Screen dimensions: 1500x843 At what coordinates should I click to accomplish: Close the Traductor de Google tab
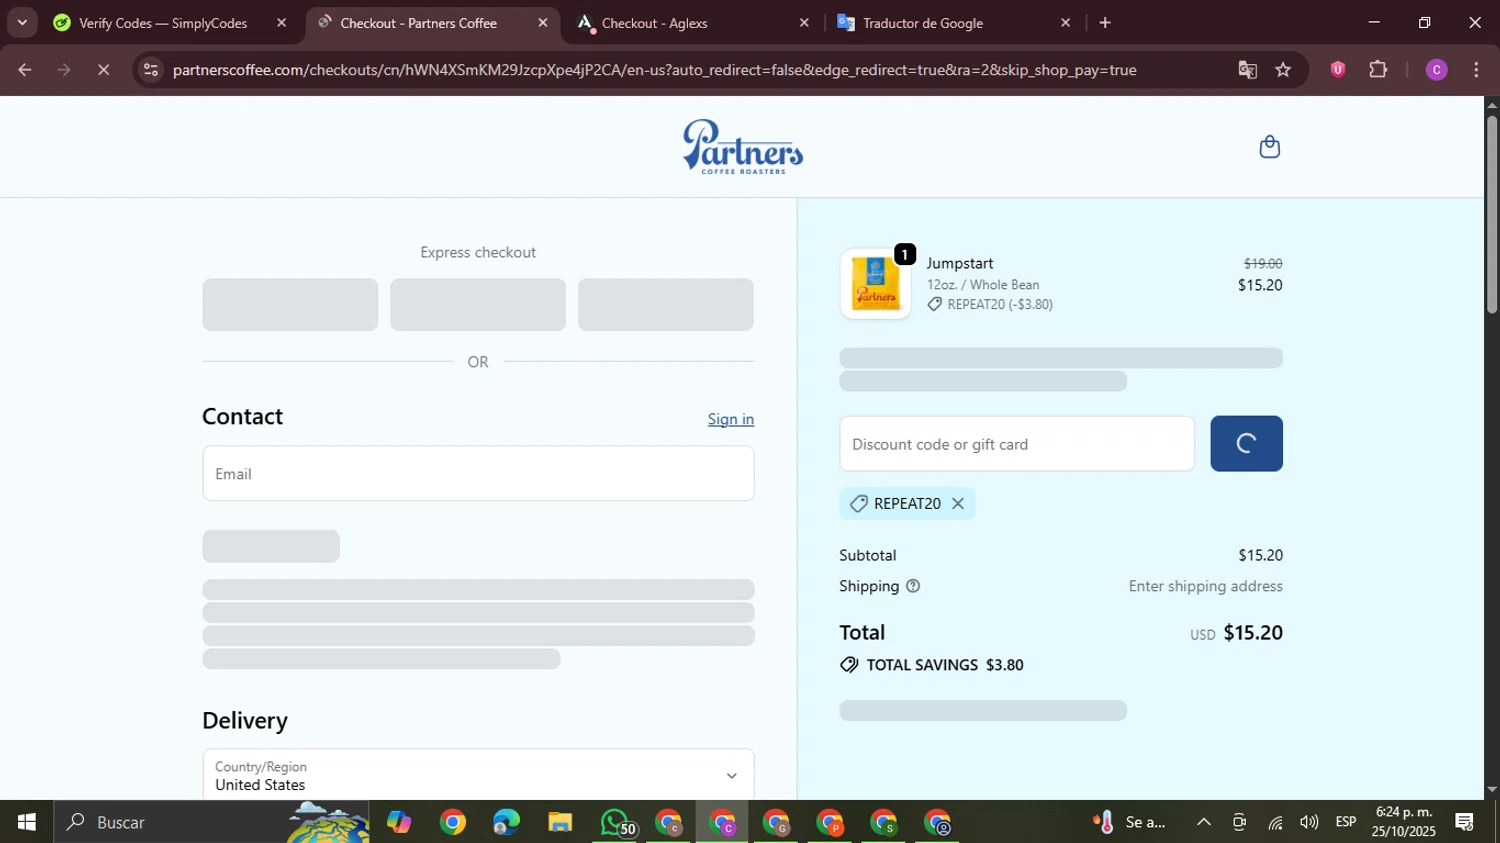point(1065,23)
